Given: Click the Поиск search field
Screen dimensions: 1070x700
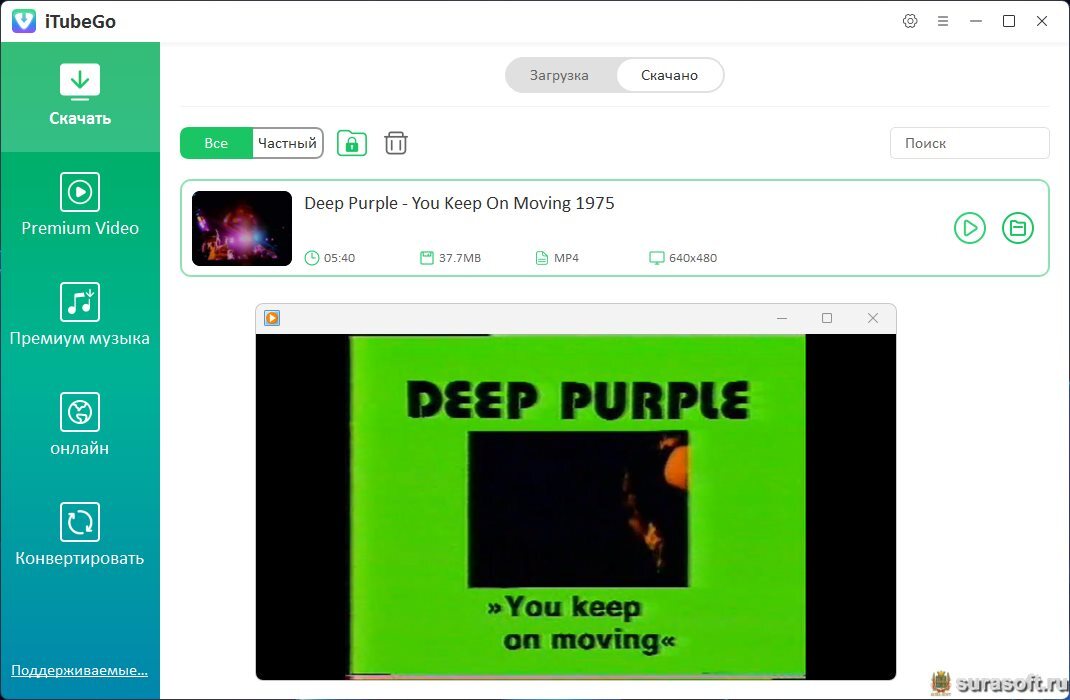Looking at the screenshot, I should point(970,143).
